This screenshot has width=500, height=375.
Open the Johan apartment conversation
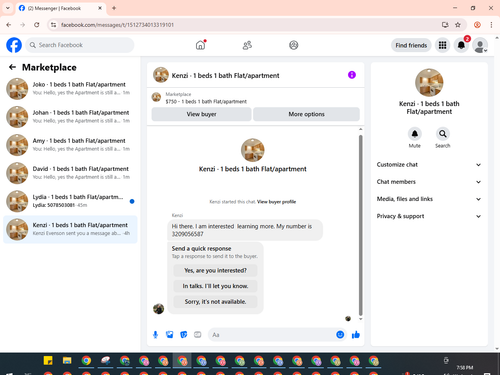(x=70, y=117)
